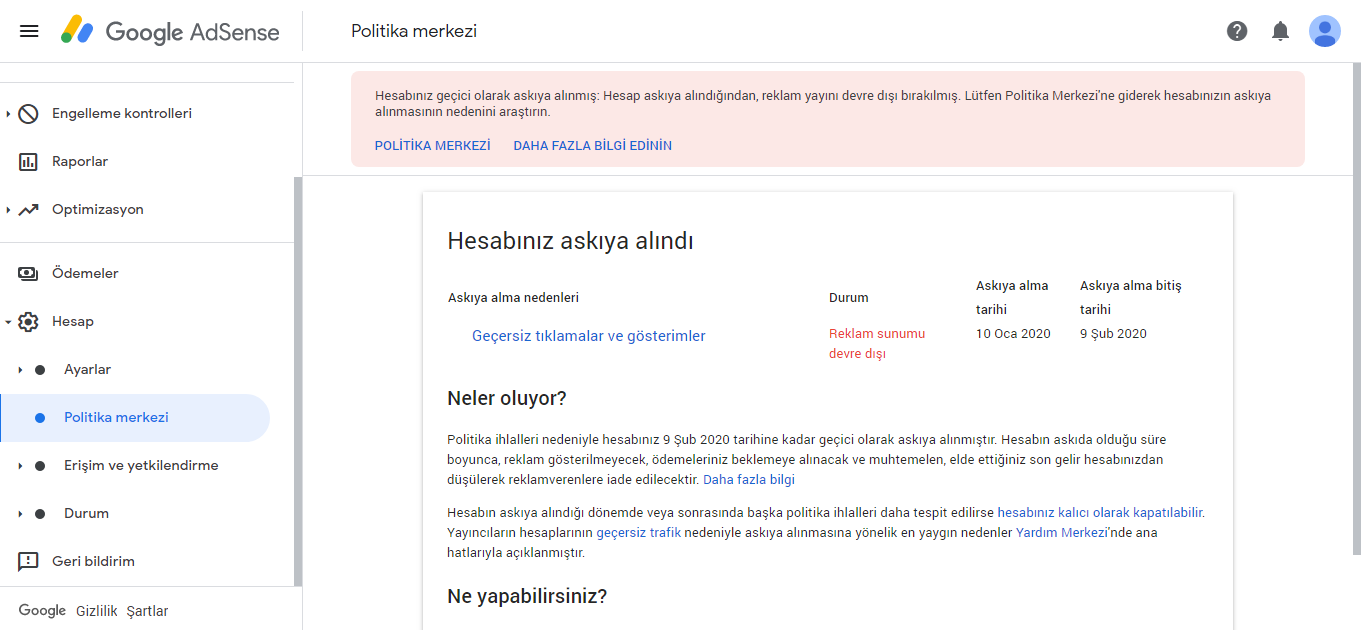Open the Durum sidebar item
Image resolution: width=1361 pixels, height=630 pixels.
point(86,513)
